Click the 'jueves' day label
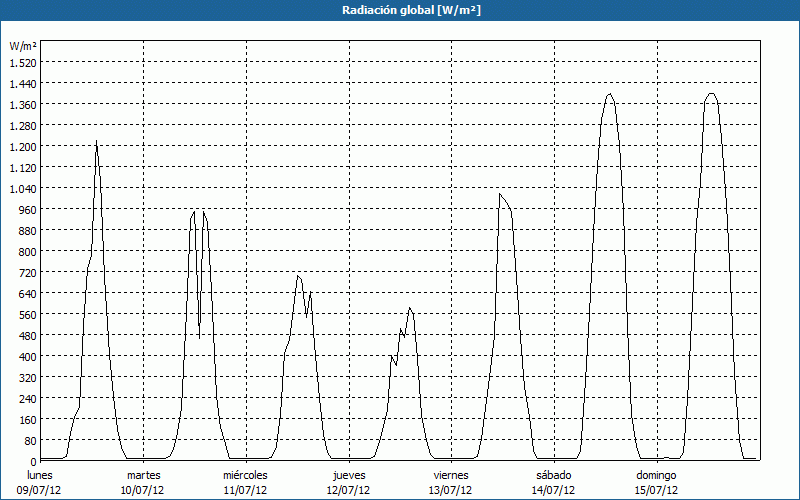 (x=349, y=475)
